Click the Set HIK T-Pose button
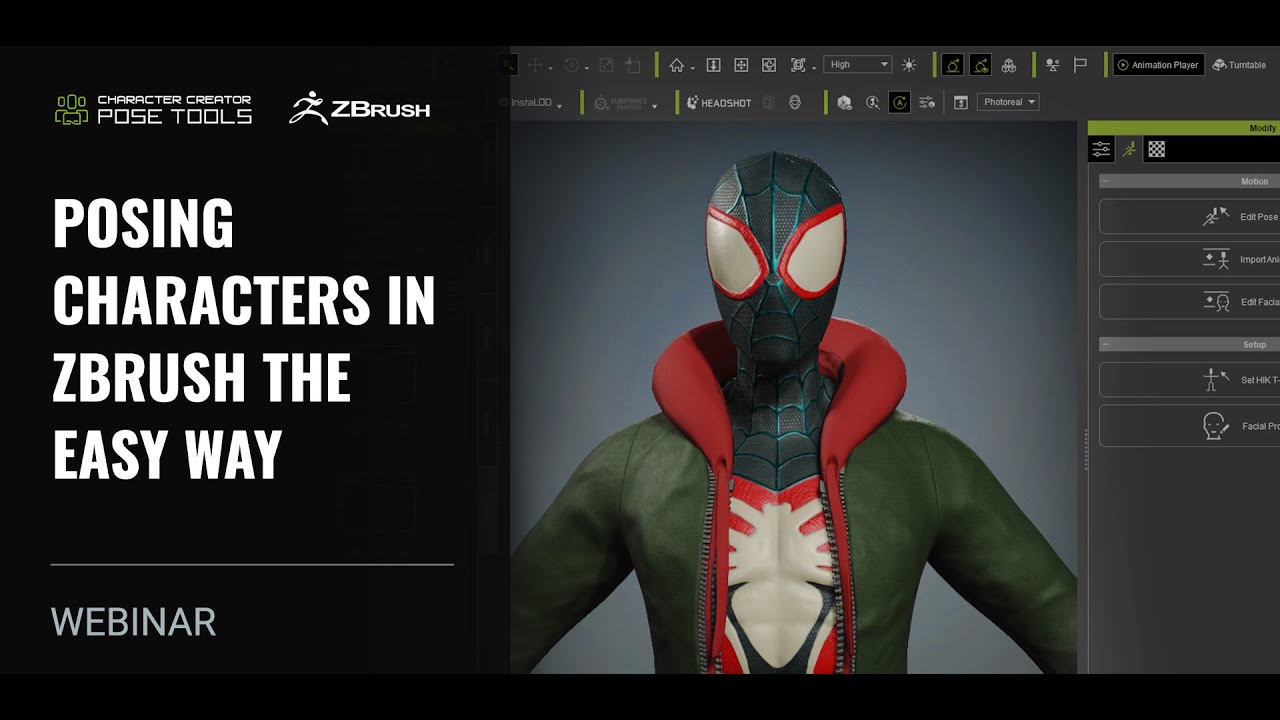The image size is (1280, 720). coord(1190,380)
